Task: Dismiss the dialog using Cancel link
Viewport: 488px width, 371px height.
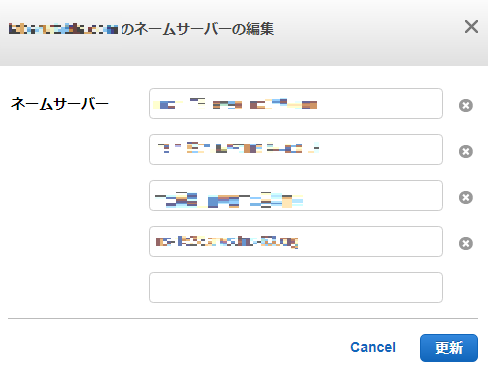Action: coord(373,347)
